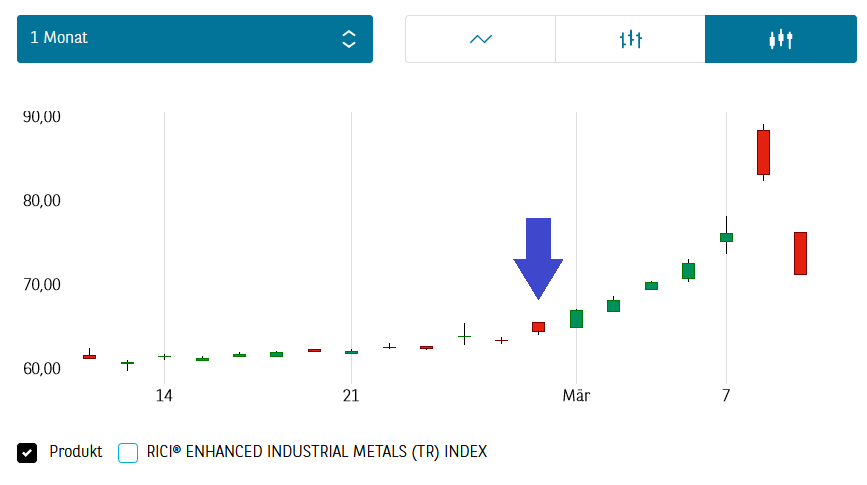Click the green candle above date 7

[x=726, y=237]
